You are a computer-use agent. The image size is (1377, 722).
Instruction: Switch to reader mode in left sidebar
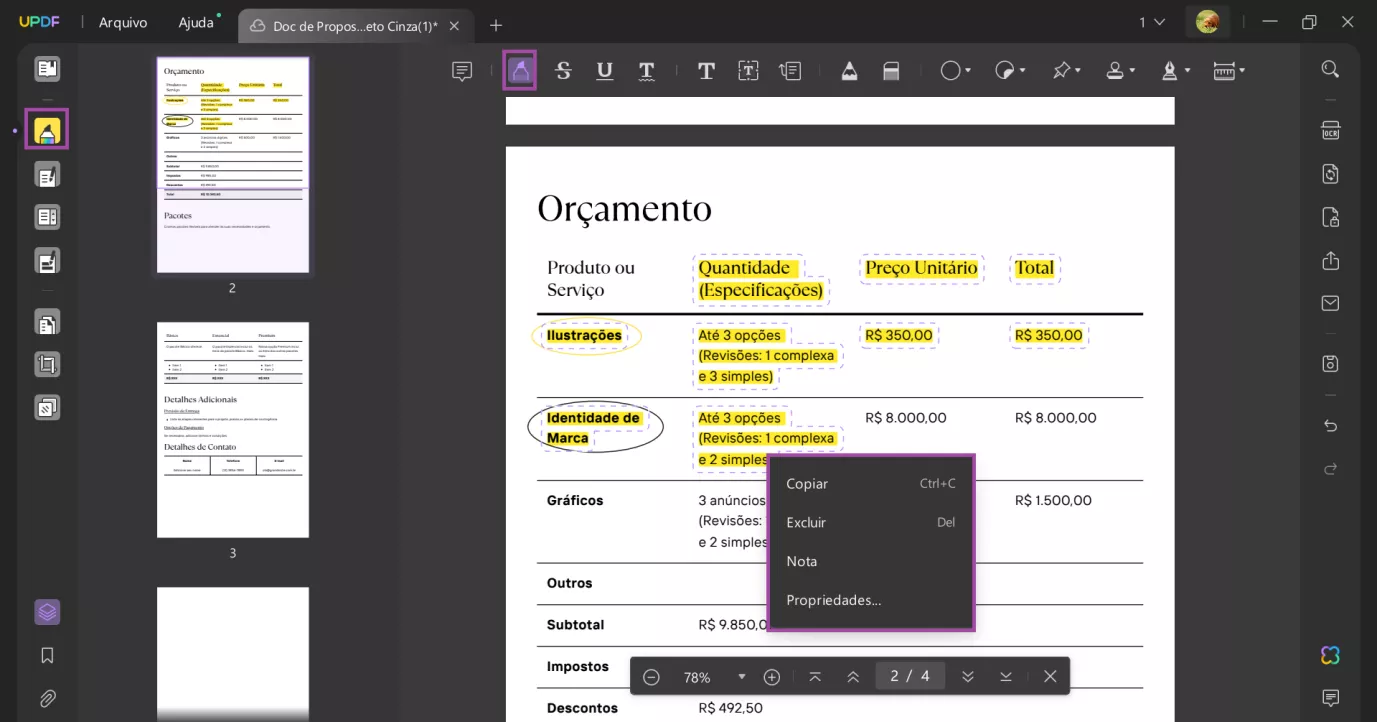(x=47, y=69)
